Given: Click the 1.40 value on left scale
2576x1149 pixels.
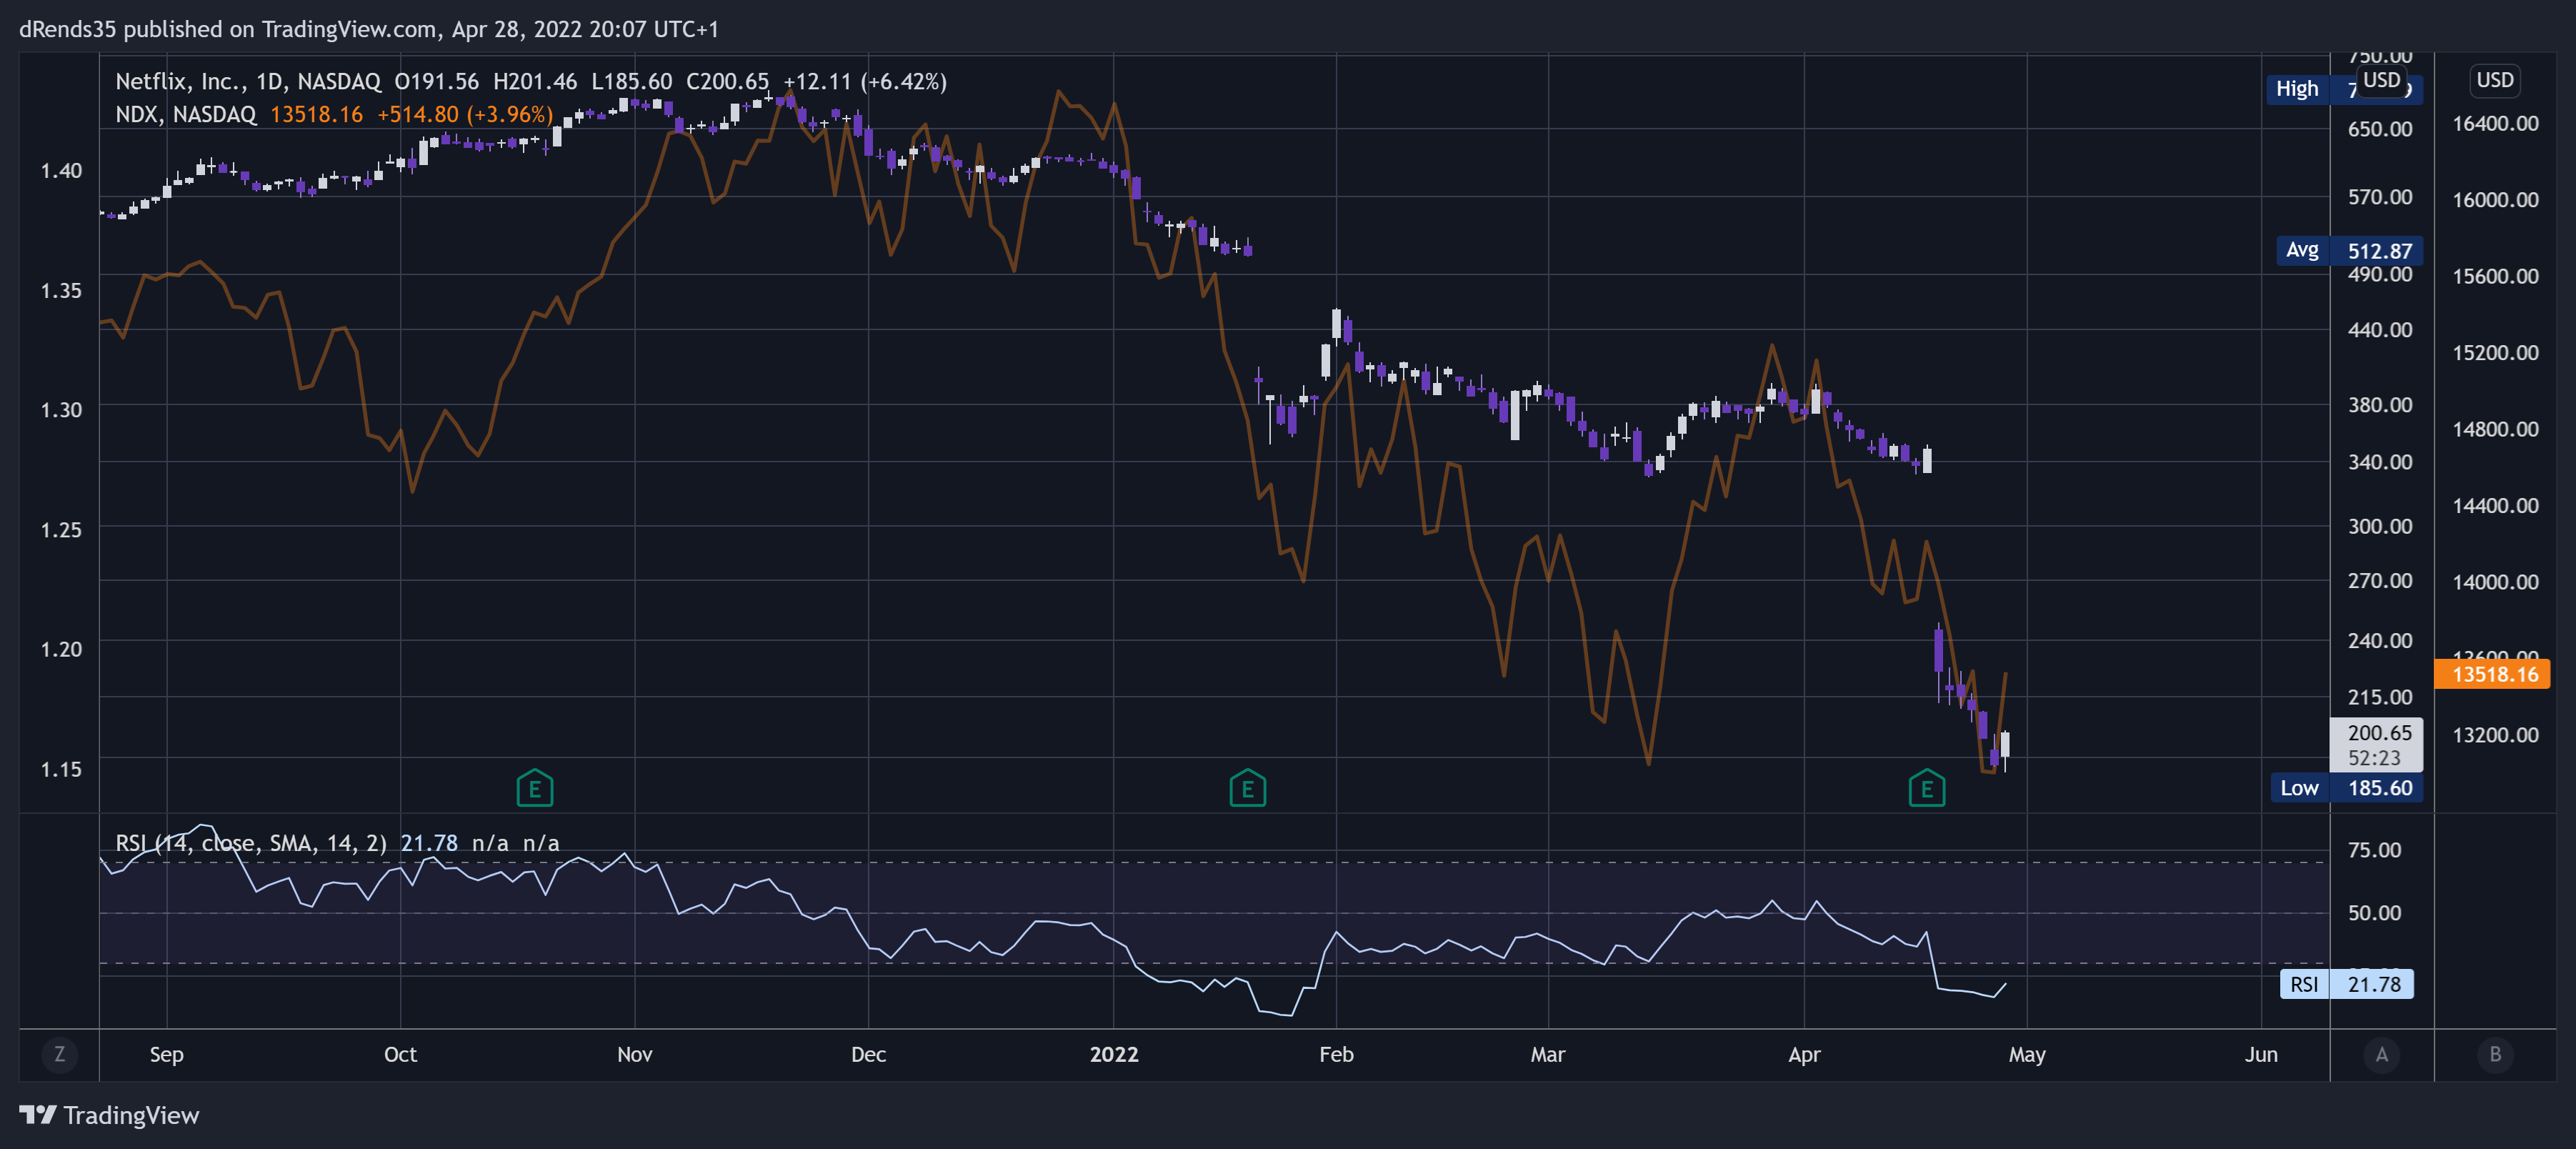Looking at the screenshot, I should [61, 170].
